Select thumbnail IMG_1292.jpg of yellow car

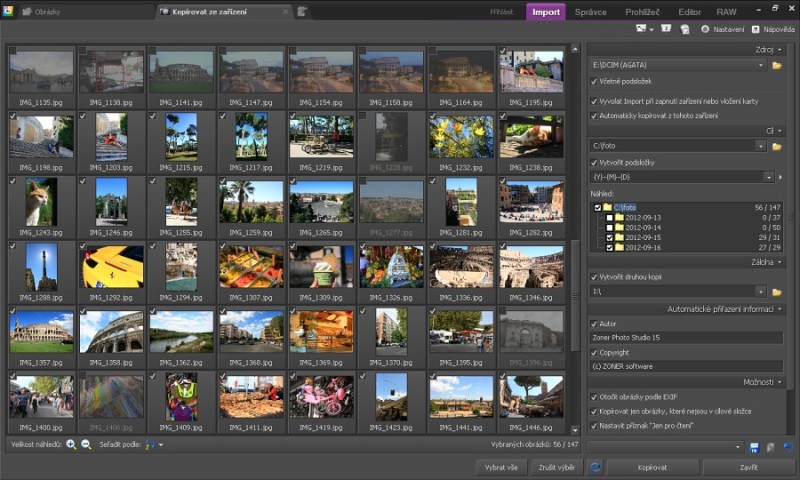[x=111, y=267]
